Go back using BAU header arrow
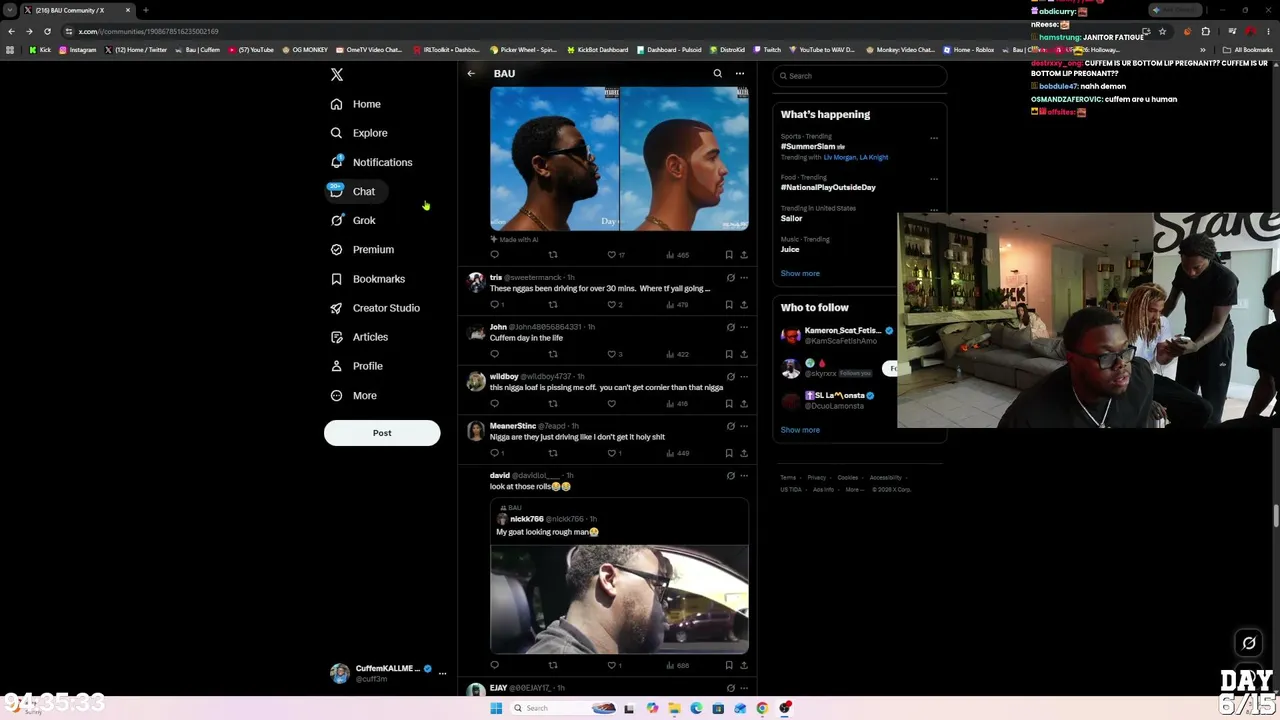The image size is (1280, 720). (471, 73)
